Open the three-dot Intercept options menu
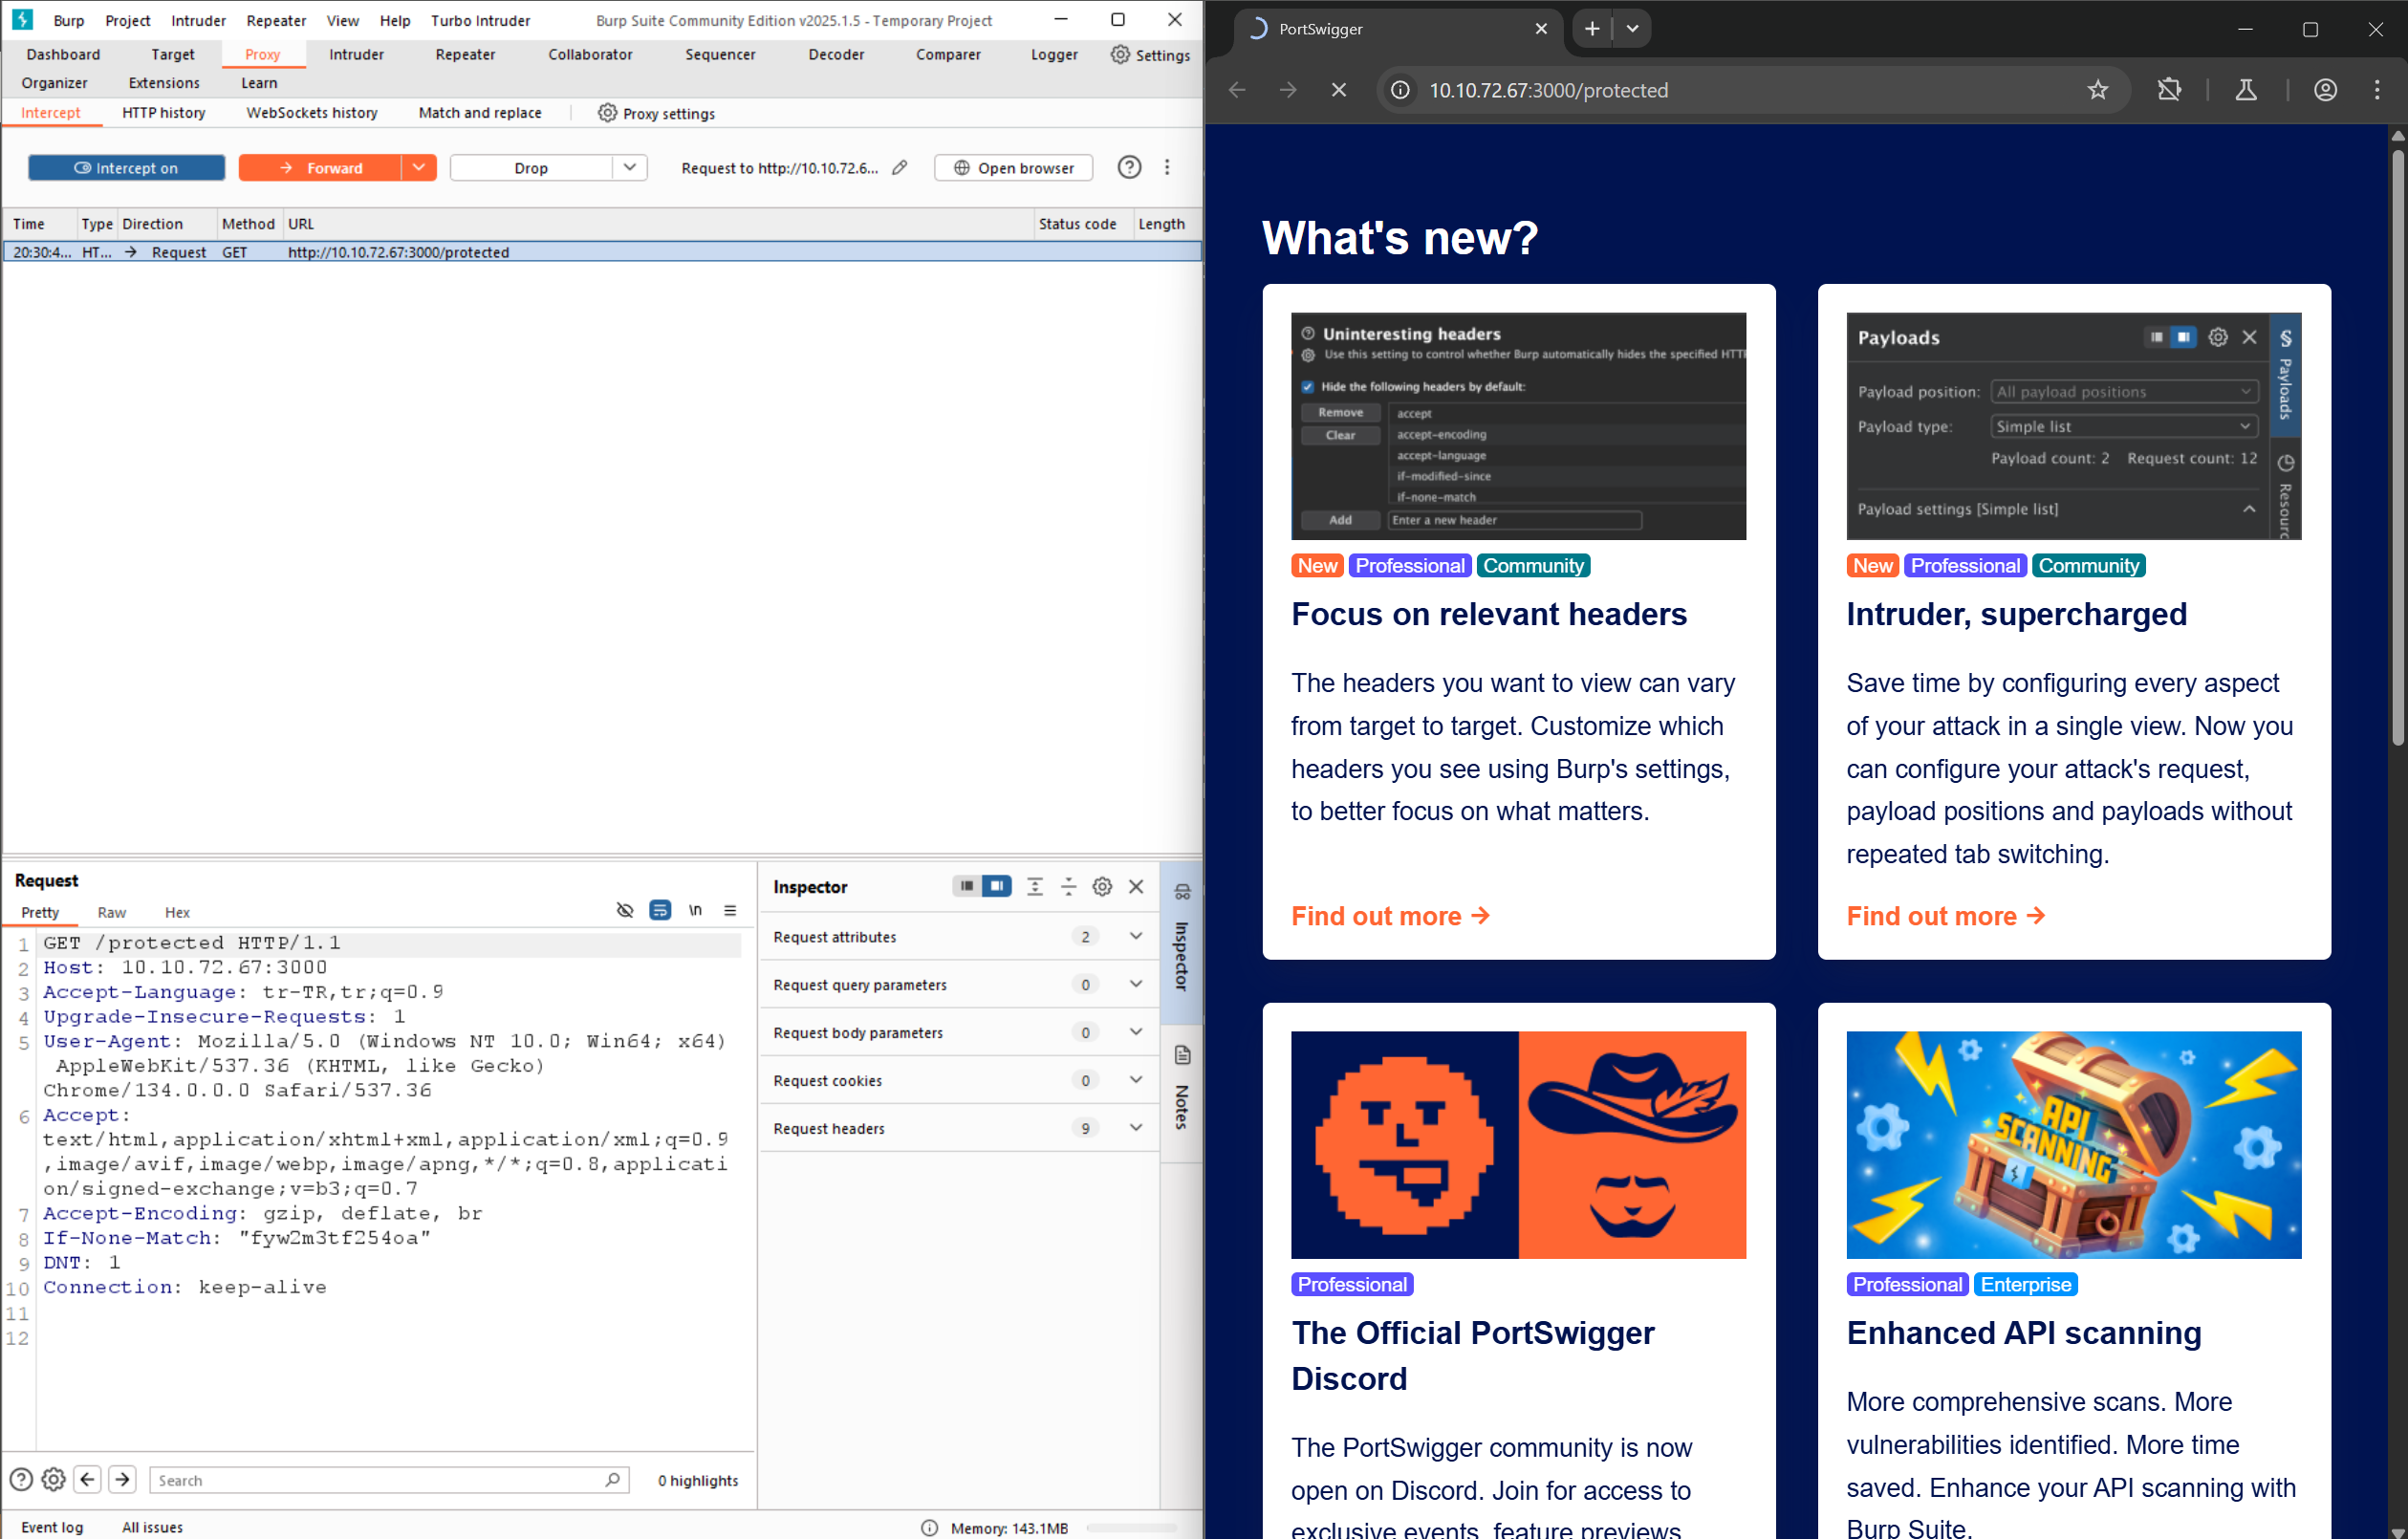The height and width of the screenshot is (1539, 2408). point(1167,167)
